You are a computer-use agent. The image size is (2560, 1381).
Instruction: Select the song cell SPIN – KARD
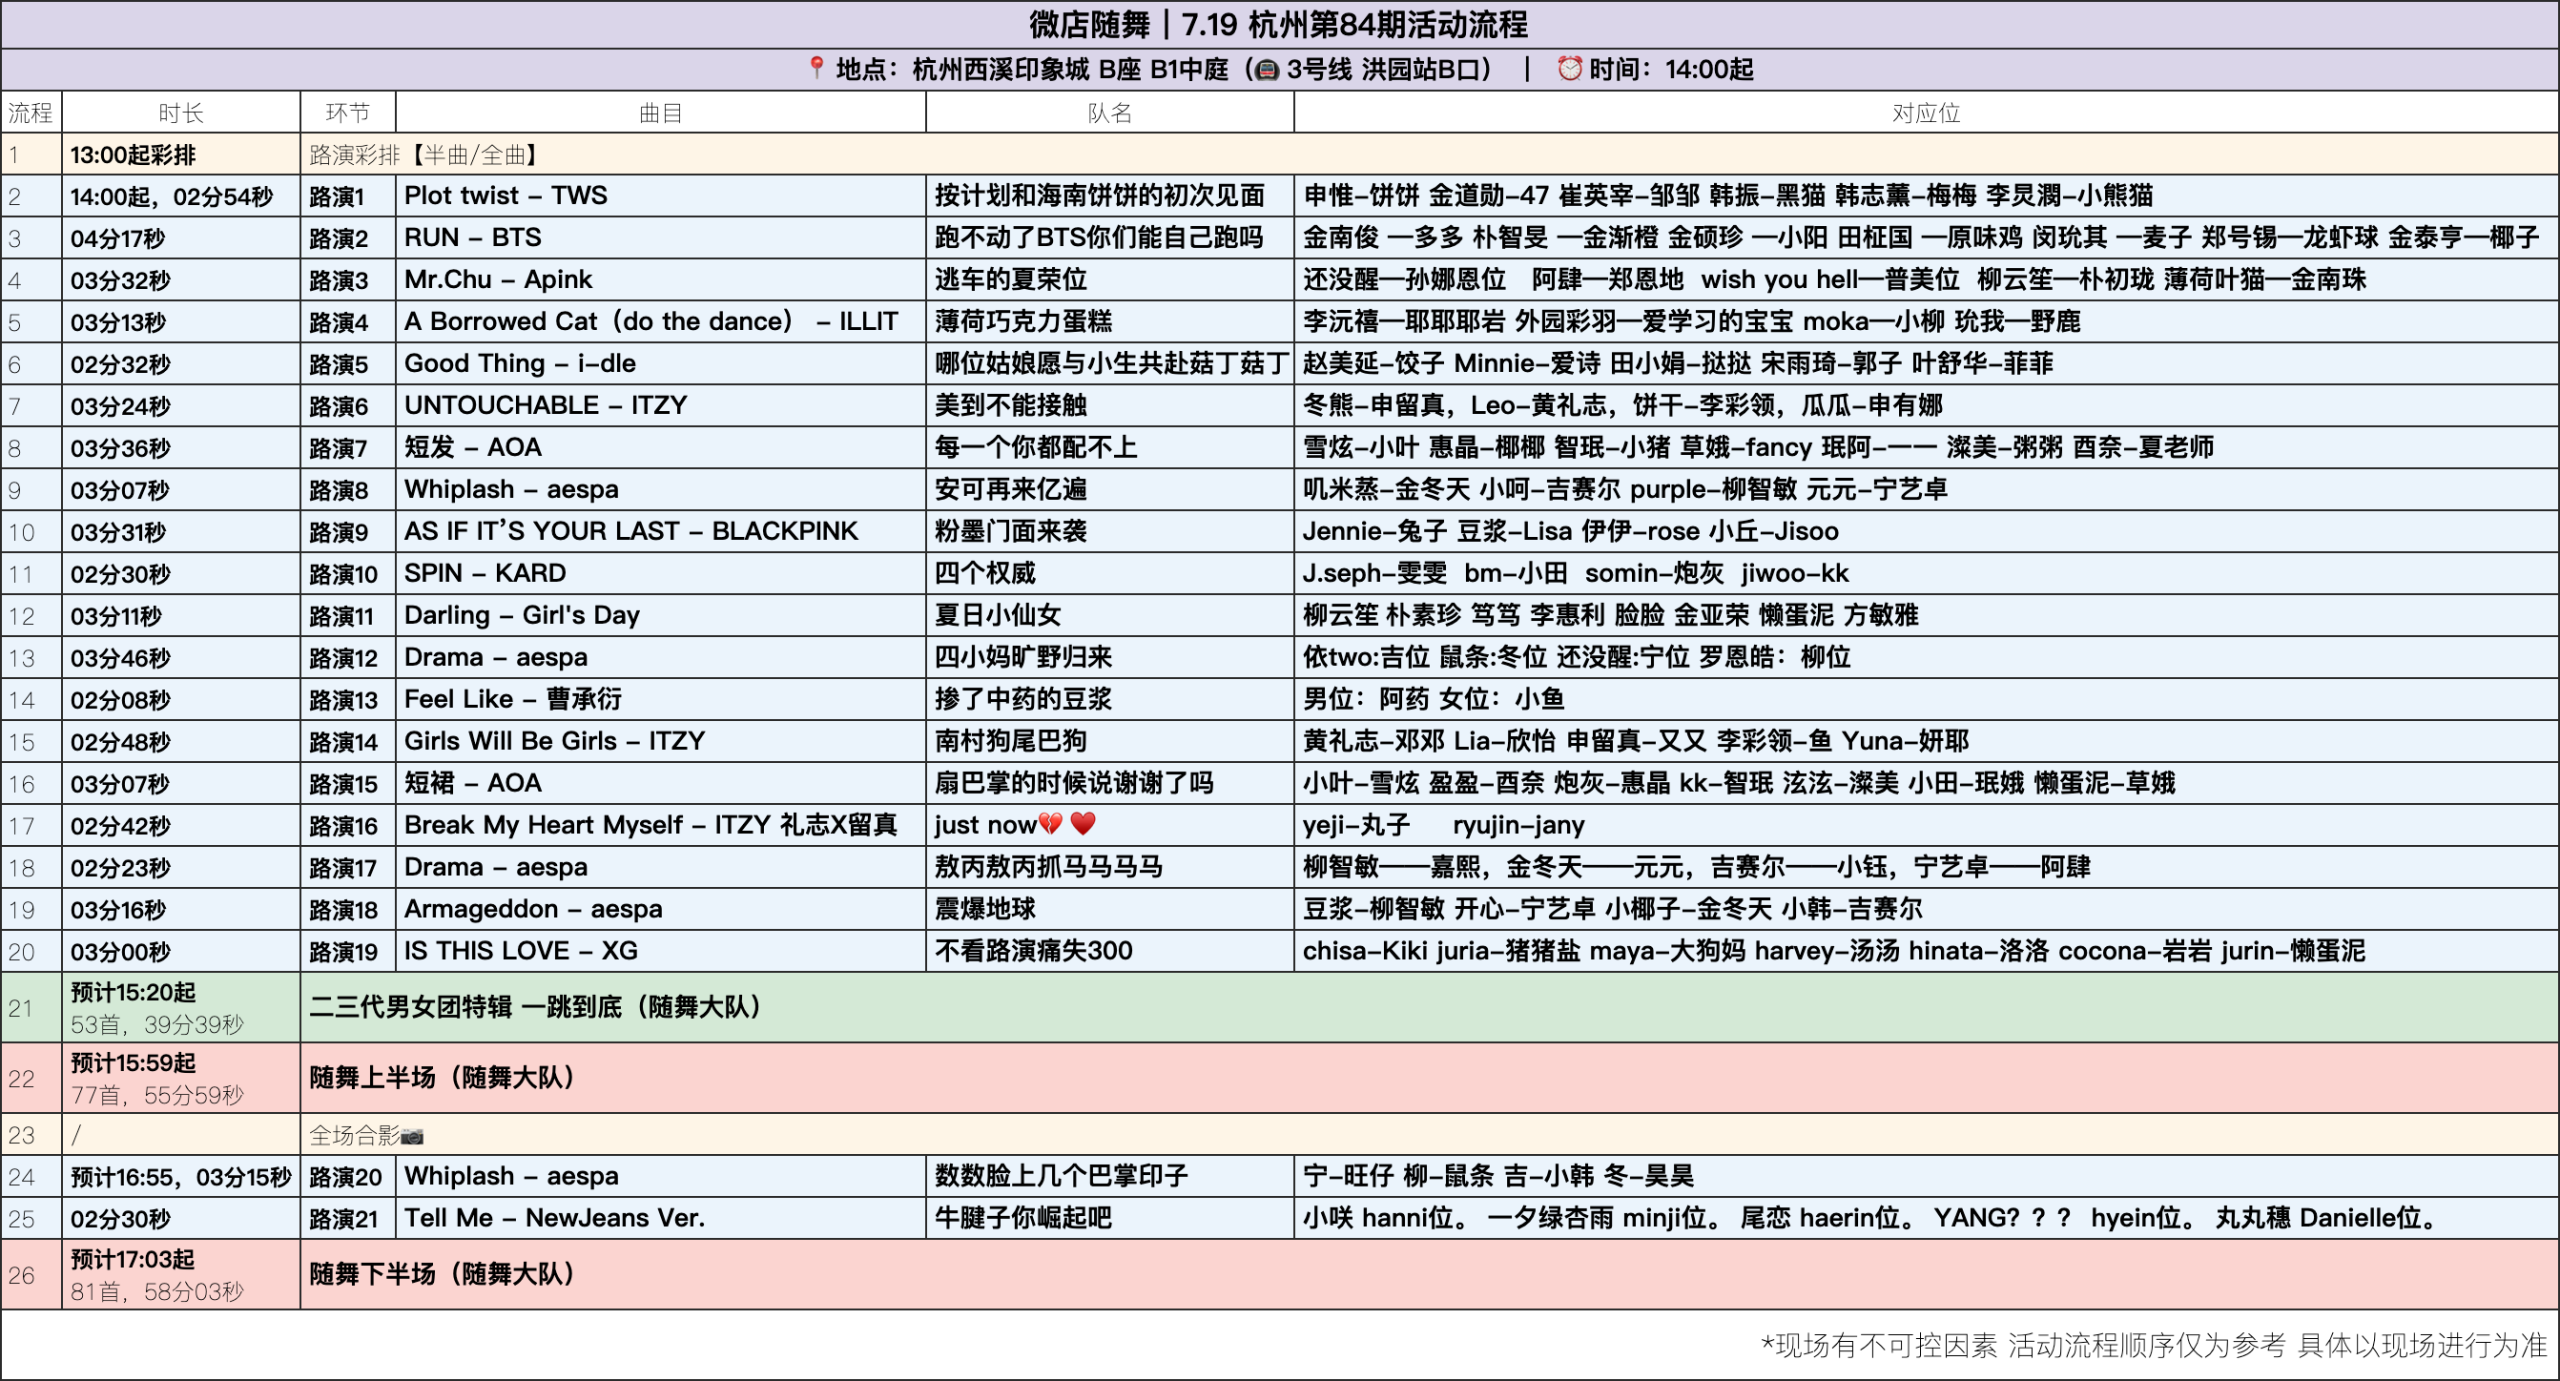661,574
